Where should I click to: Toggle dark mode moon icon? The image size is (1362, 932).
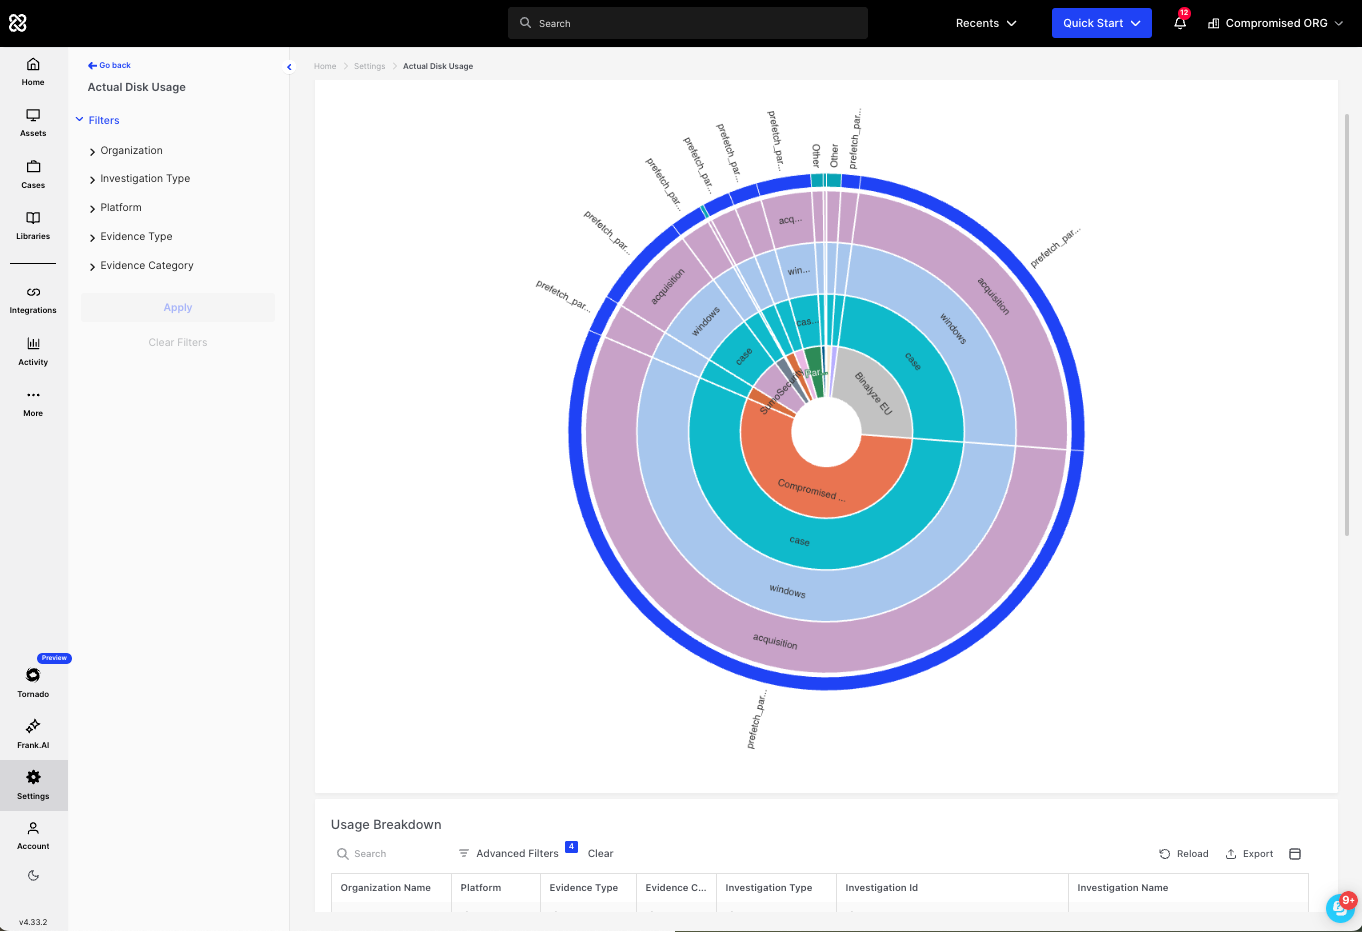33,876
